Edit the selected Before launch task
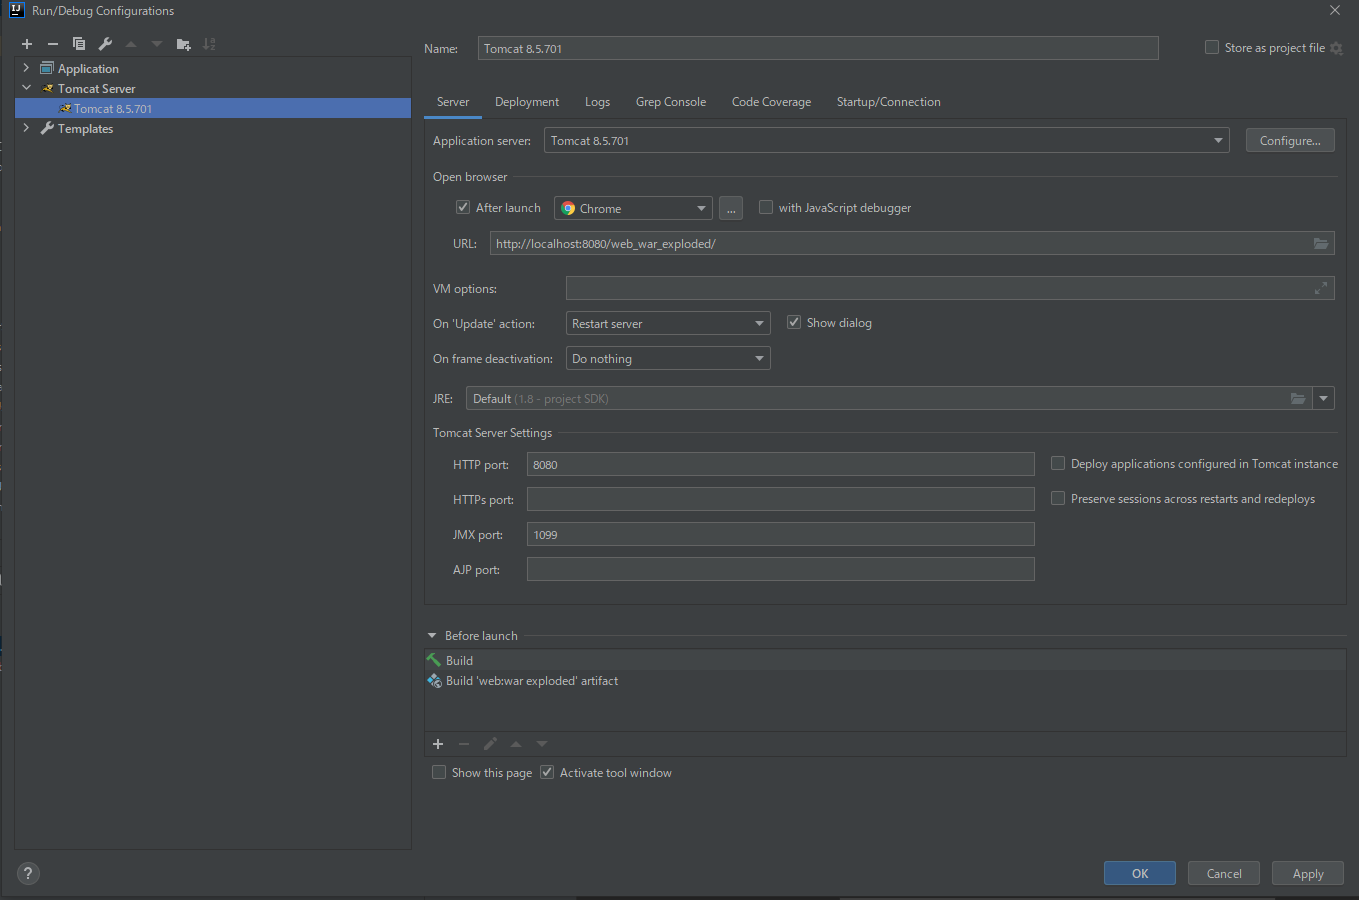The width and height of the screenshot is (1359, 900). 490,744
